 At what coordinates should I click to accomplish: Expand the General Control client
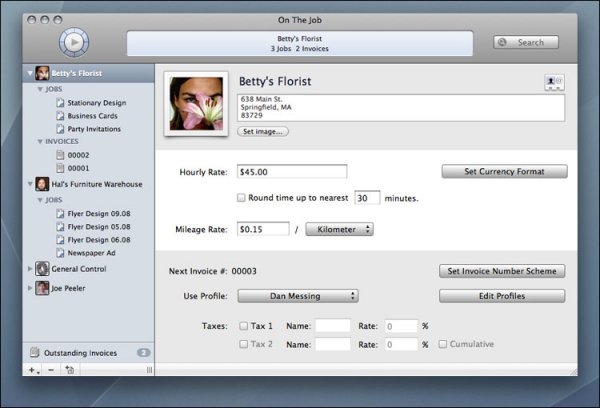click(30, 269)
